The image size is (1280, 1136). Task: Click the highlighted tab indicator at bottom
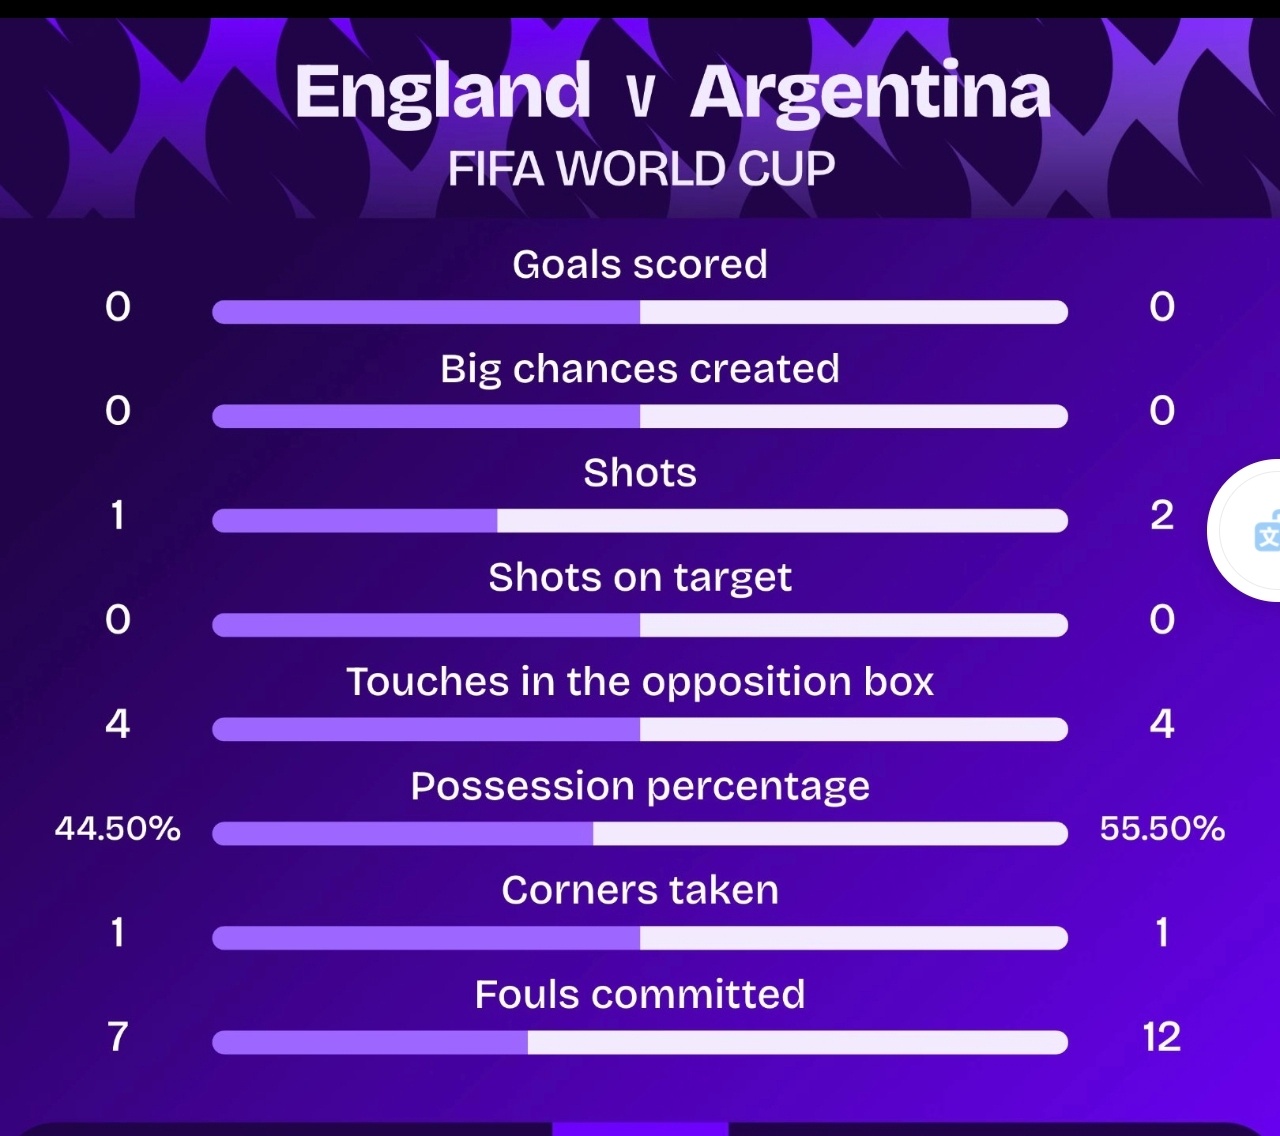coord(640,1129)
